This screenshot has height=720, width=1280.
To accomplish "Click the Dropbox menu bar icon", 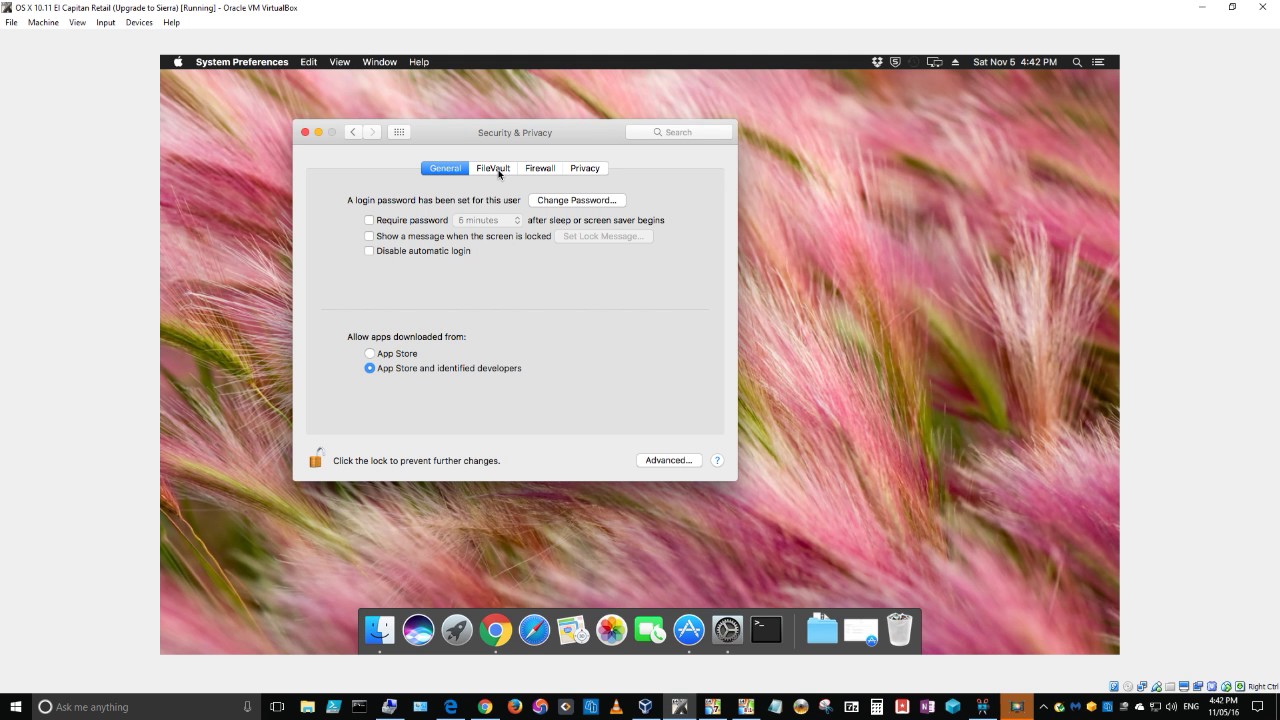I will pos(877,62).
